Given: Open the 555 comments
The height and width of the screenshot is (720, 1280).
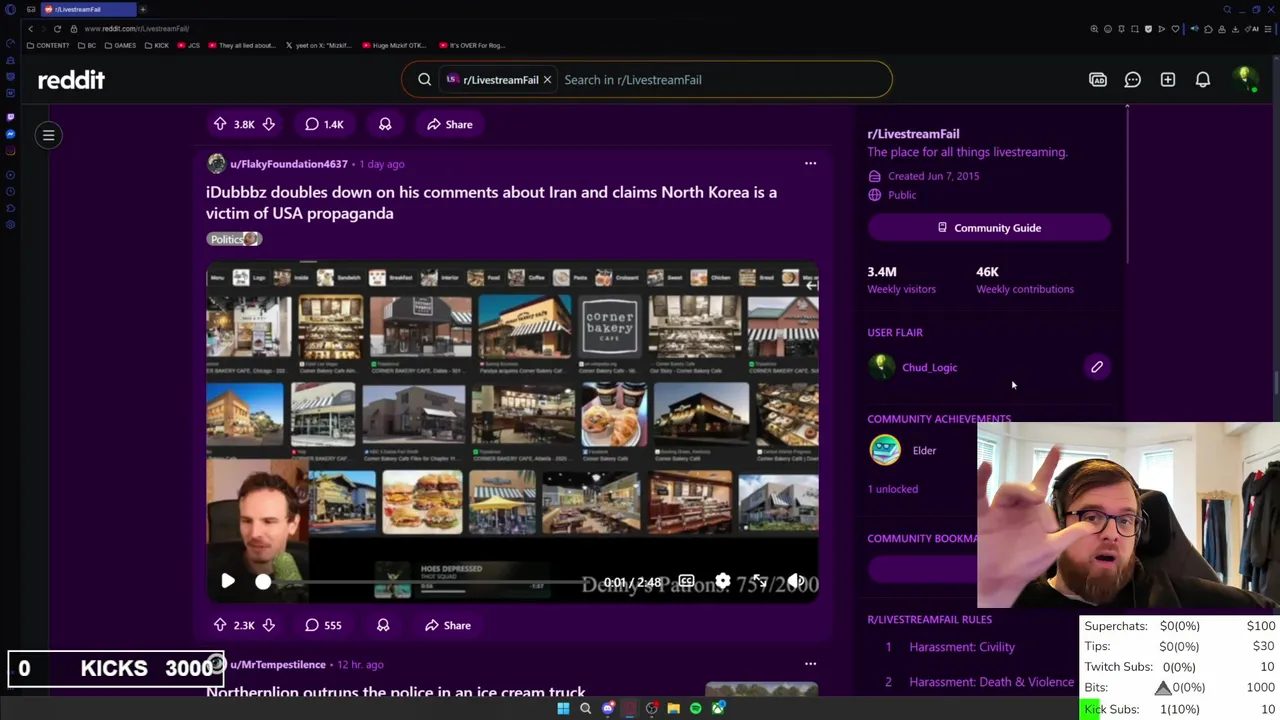Looking at the screenshot, I should pyautogui.click(x=323, y=625).
